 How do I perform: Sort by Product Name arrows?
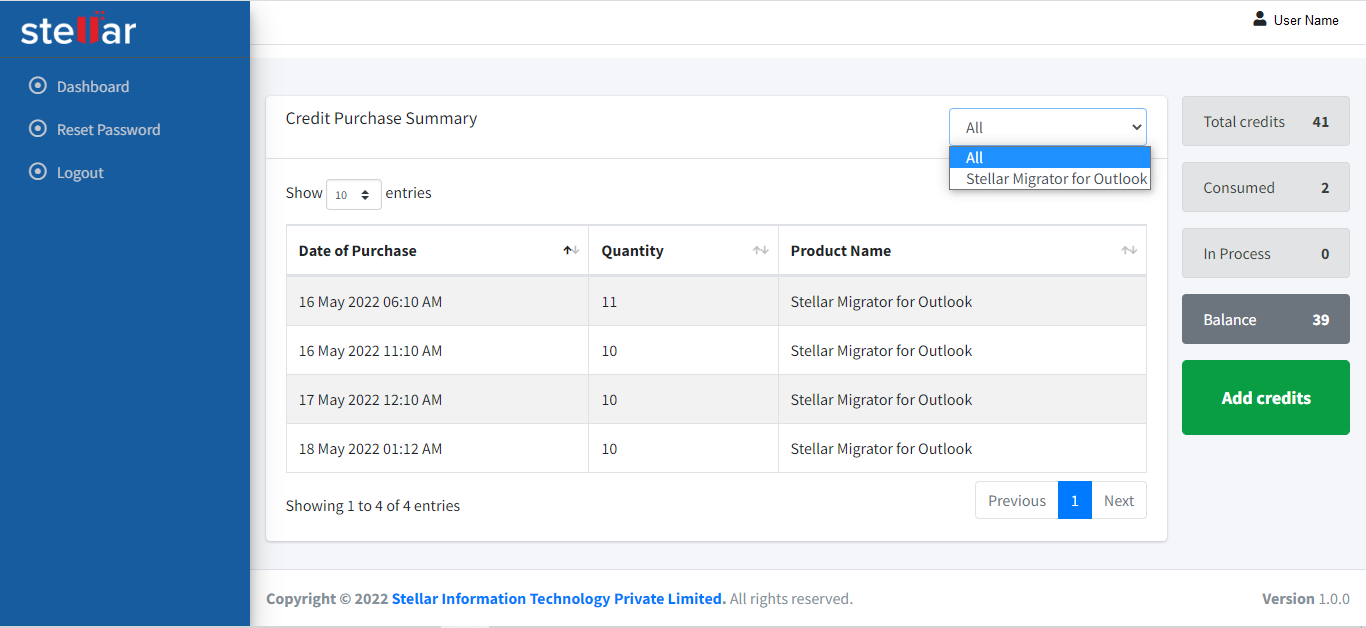(x=1129, y=251)
